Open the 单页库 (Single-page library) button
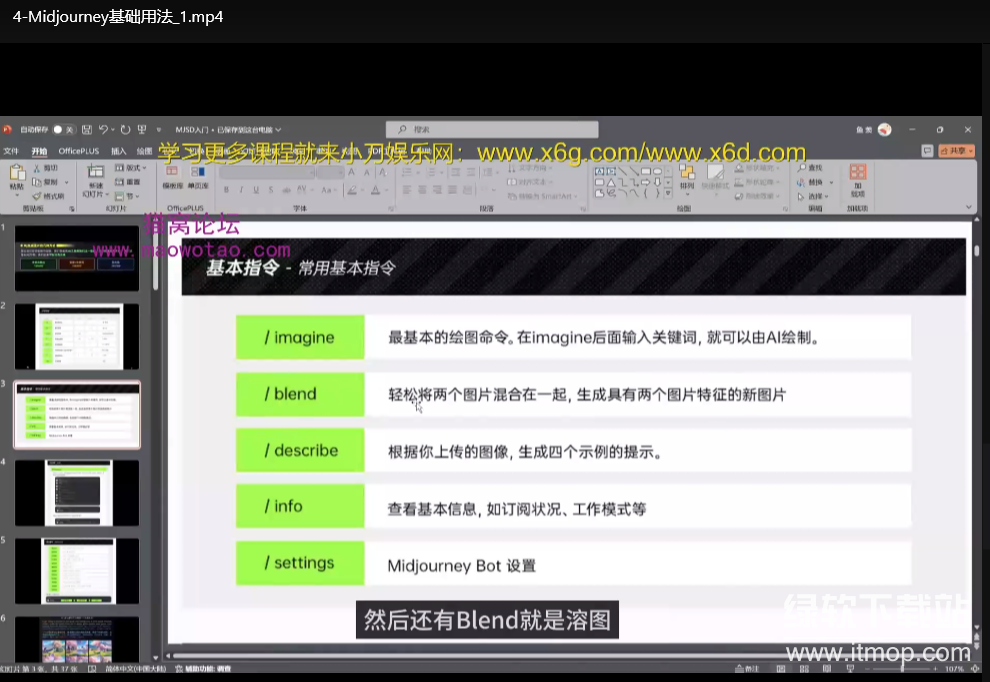The height and width of the screenshot is (682, 990). pos(198,177)
